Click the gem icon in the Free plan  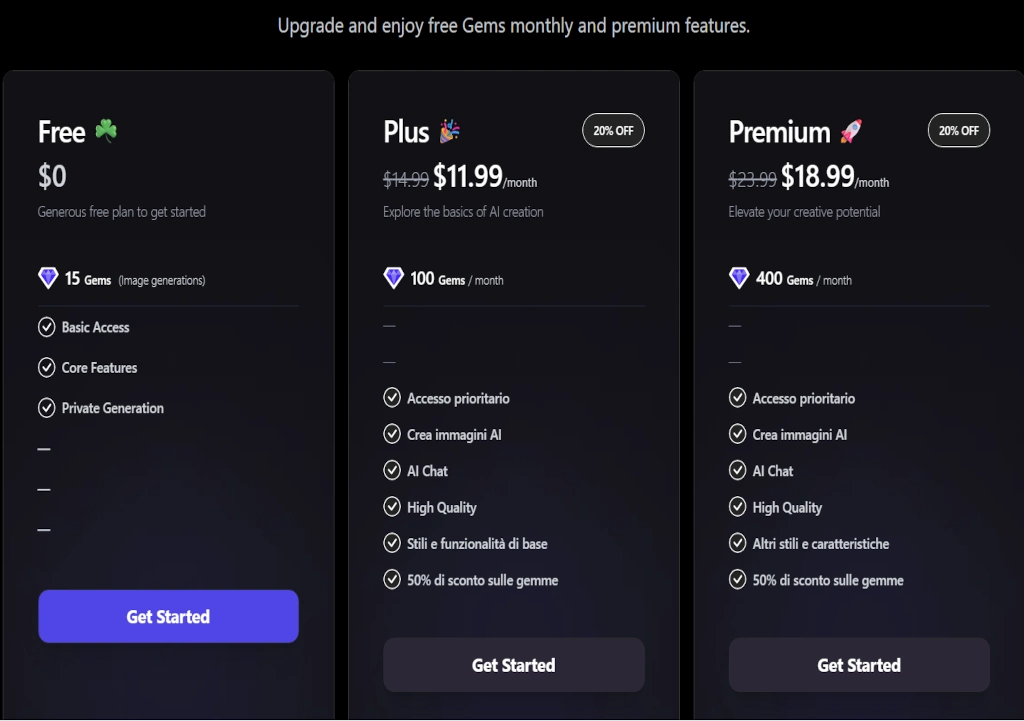[47, 279]
